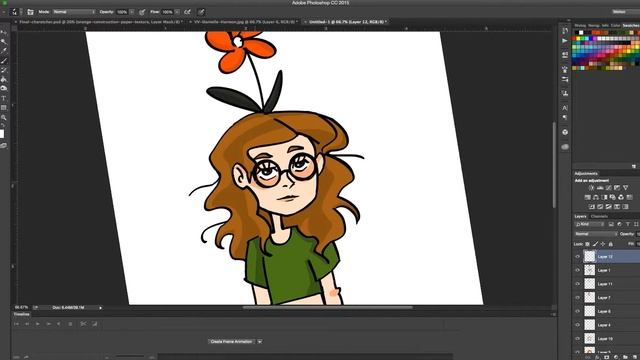Viewport: 640px width, 360px height.
Task: Switch to second JPG document tab
Action: [x=246, y=22]
